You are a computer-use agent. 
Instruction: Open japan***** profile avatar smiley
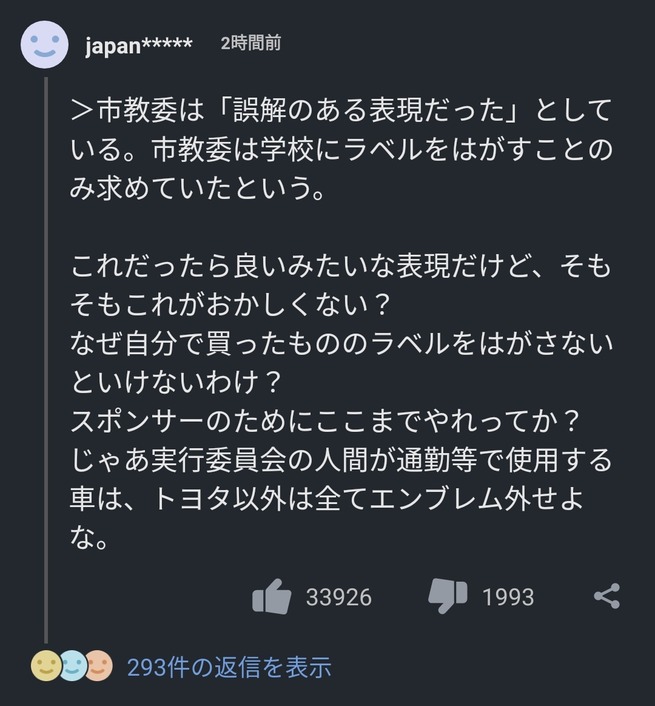(x=45, y=45)
